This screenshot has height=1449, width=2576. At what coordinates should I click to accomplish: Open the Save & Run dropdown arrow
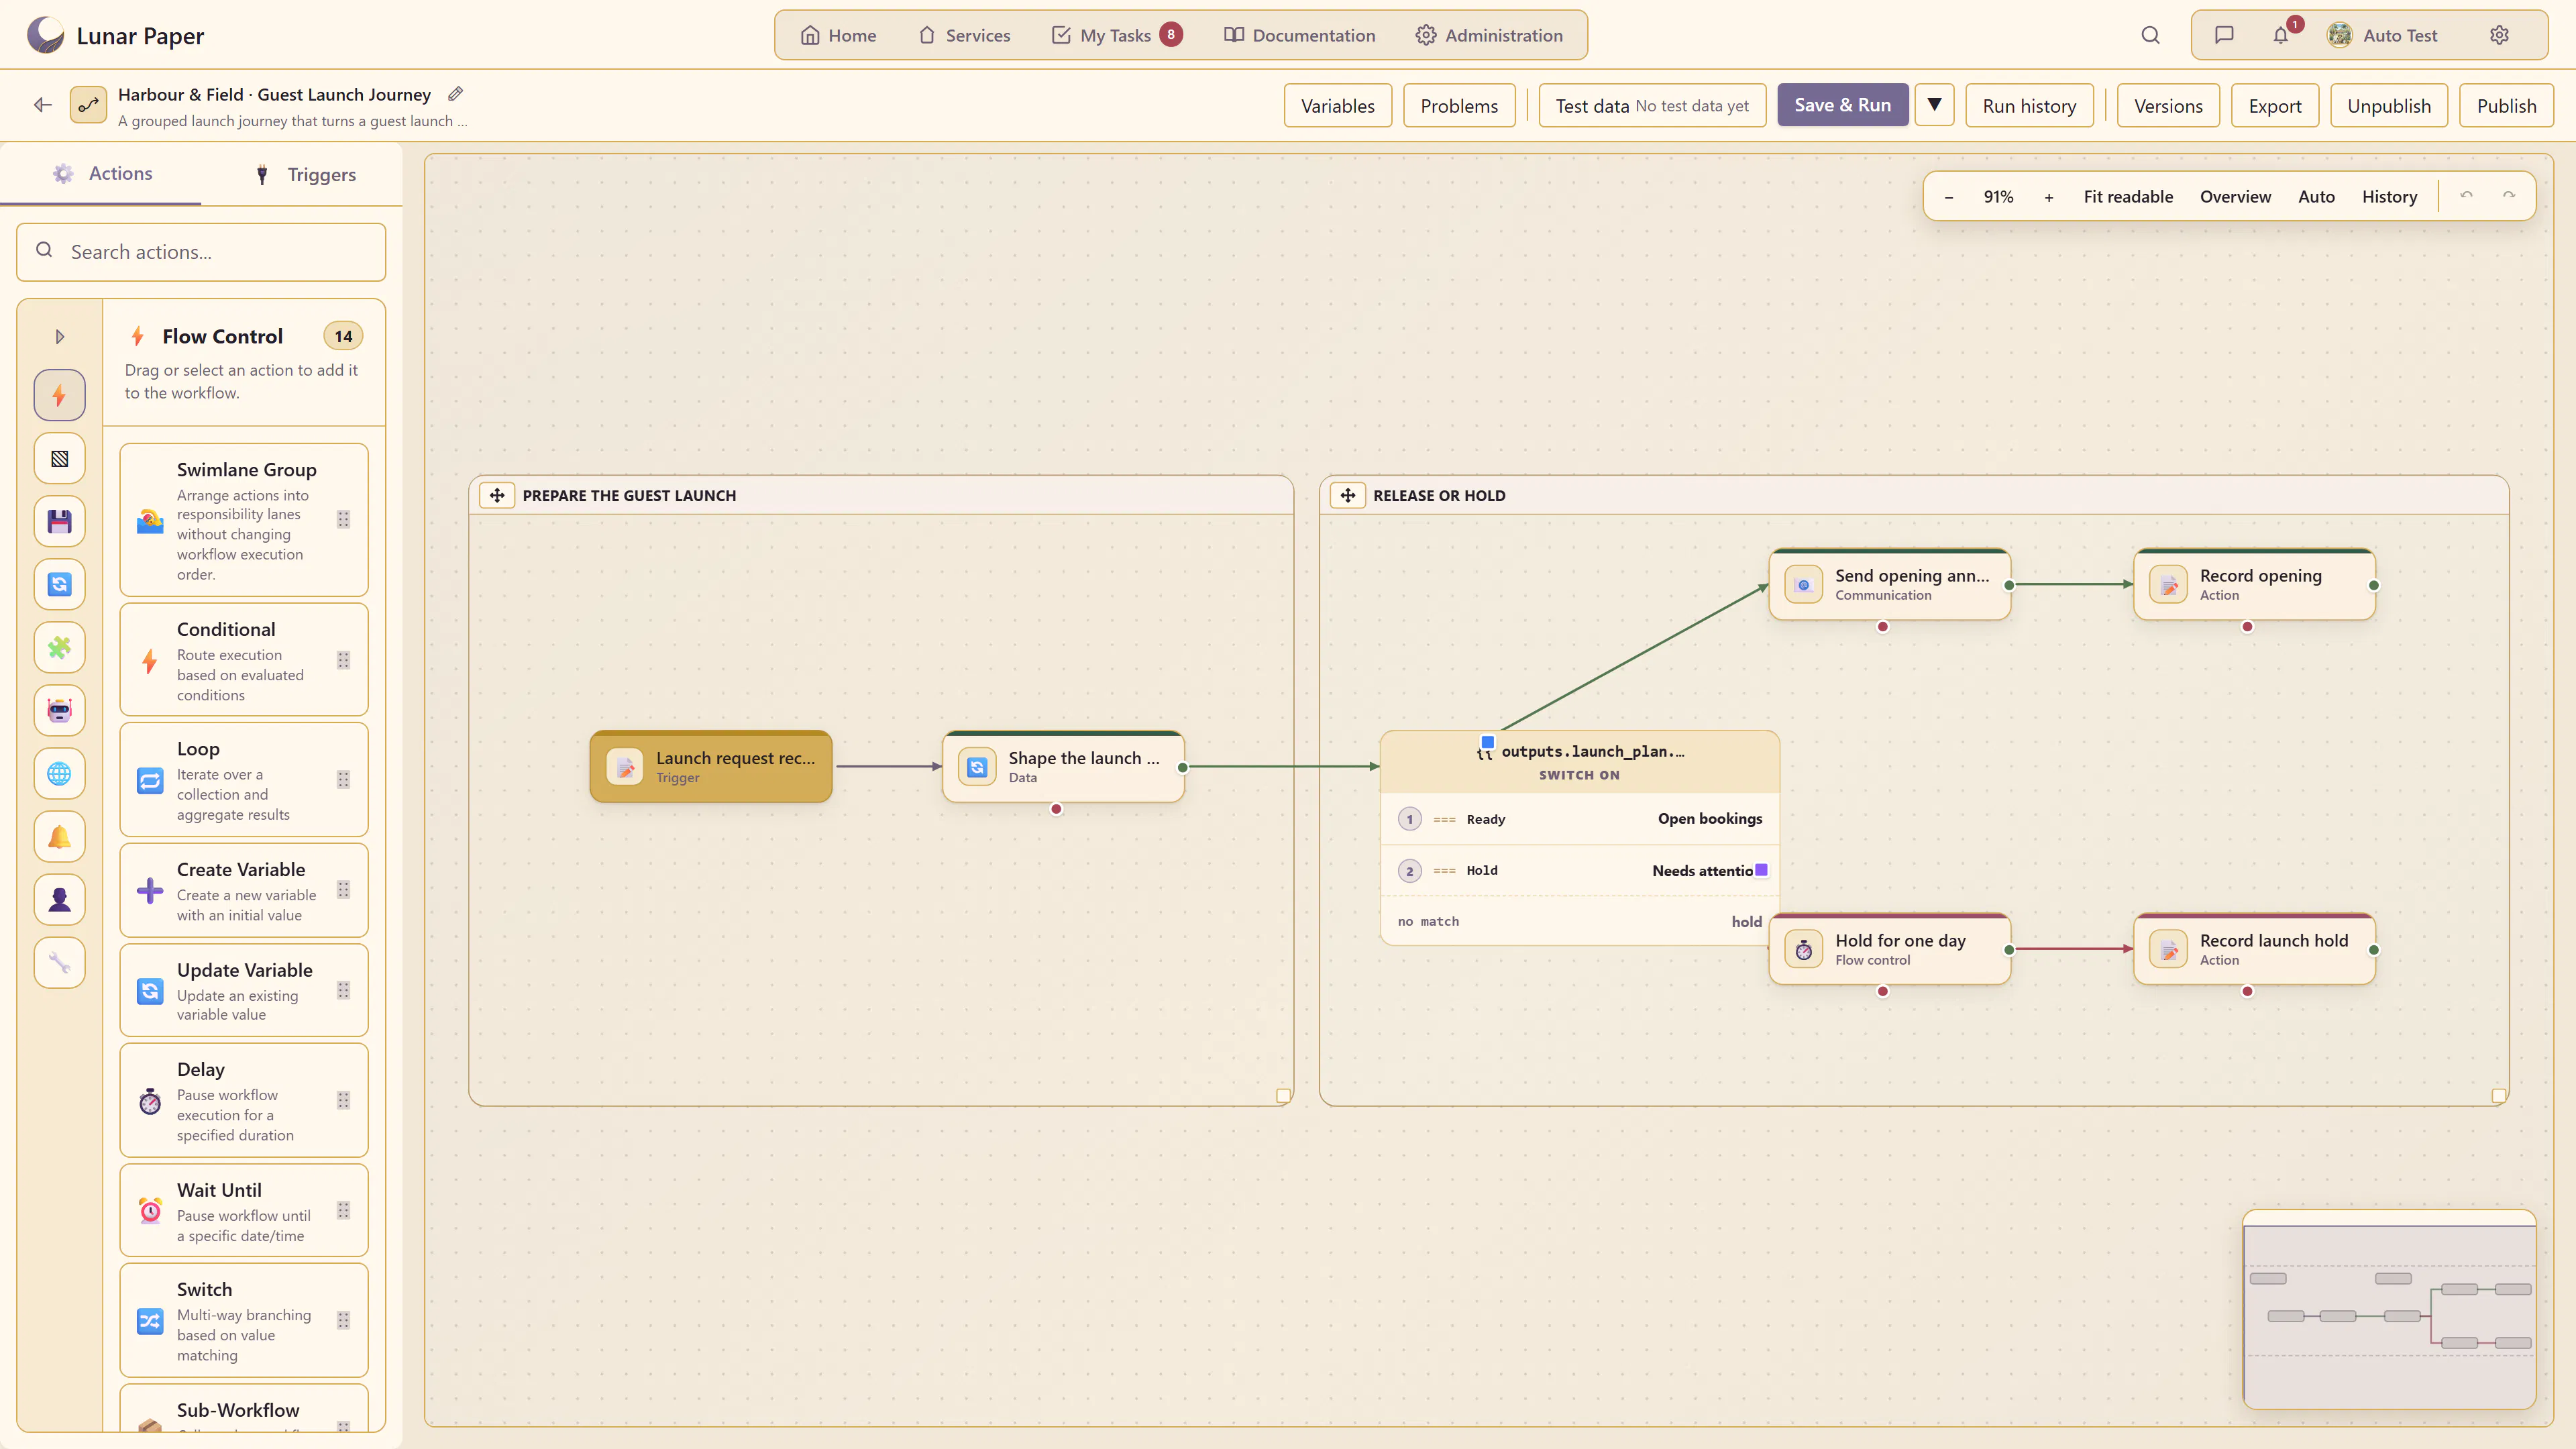(1934, 105)
